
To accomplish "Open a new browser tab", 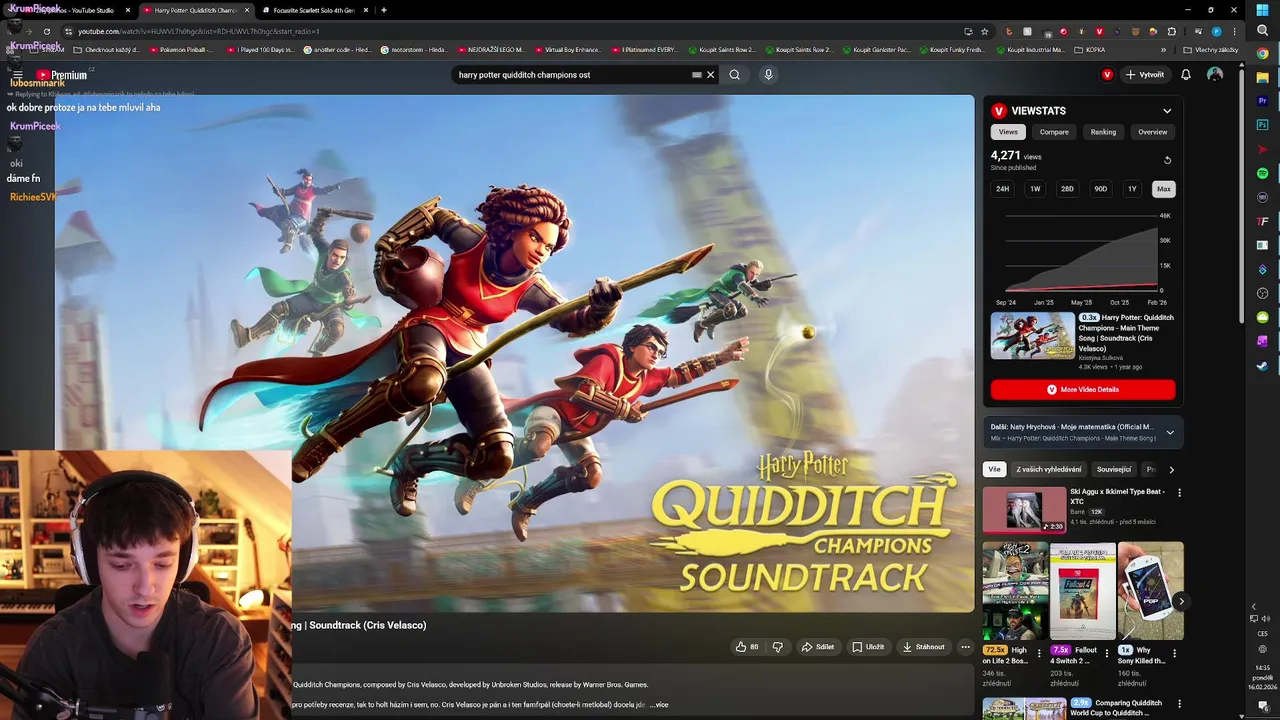I will pyautogui.click(x=384, y=10).
